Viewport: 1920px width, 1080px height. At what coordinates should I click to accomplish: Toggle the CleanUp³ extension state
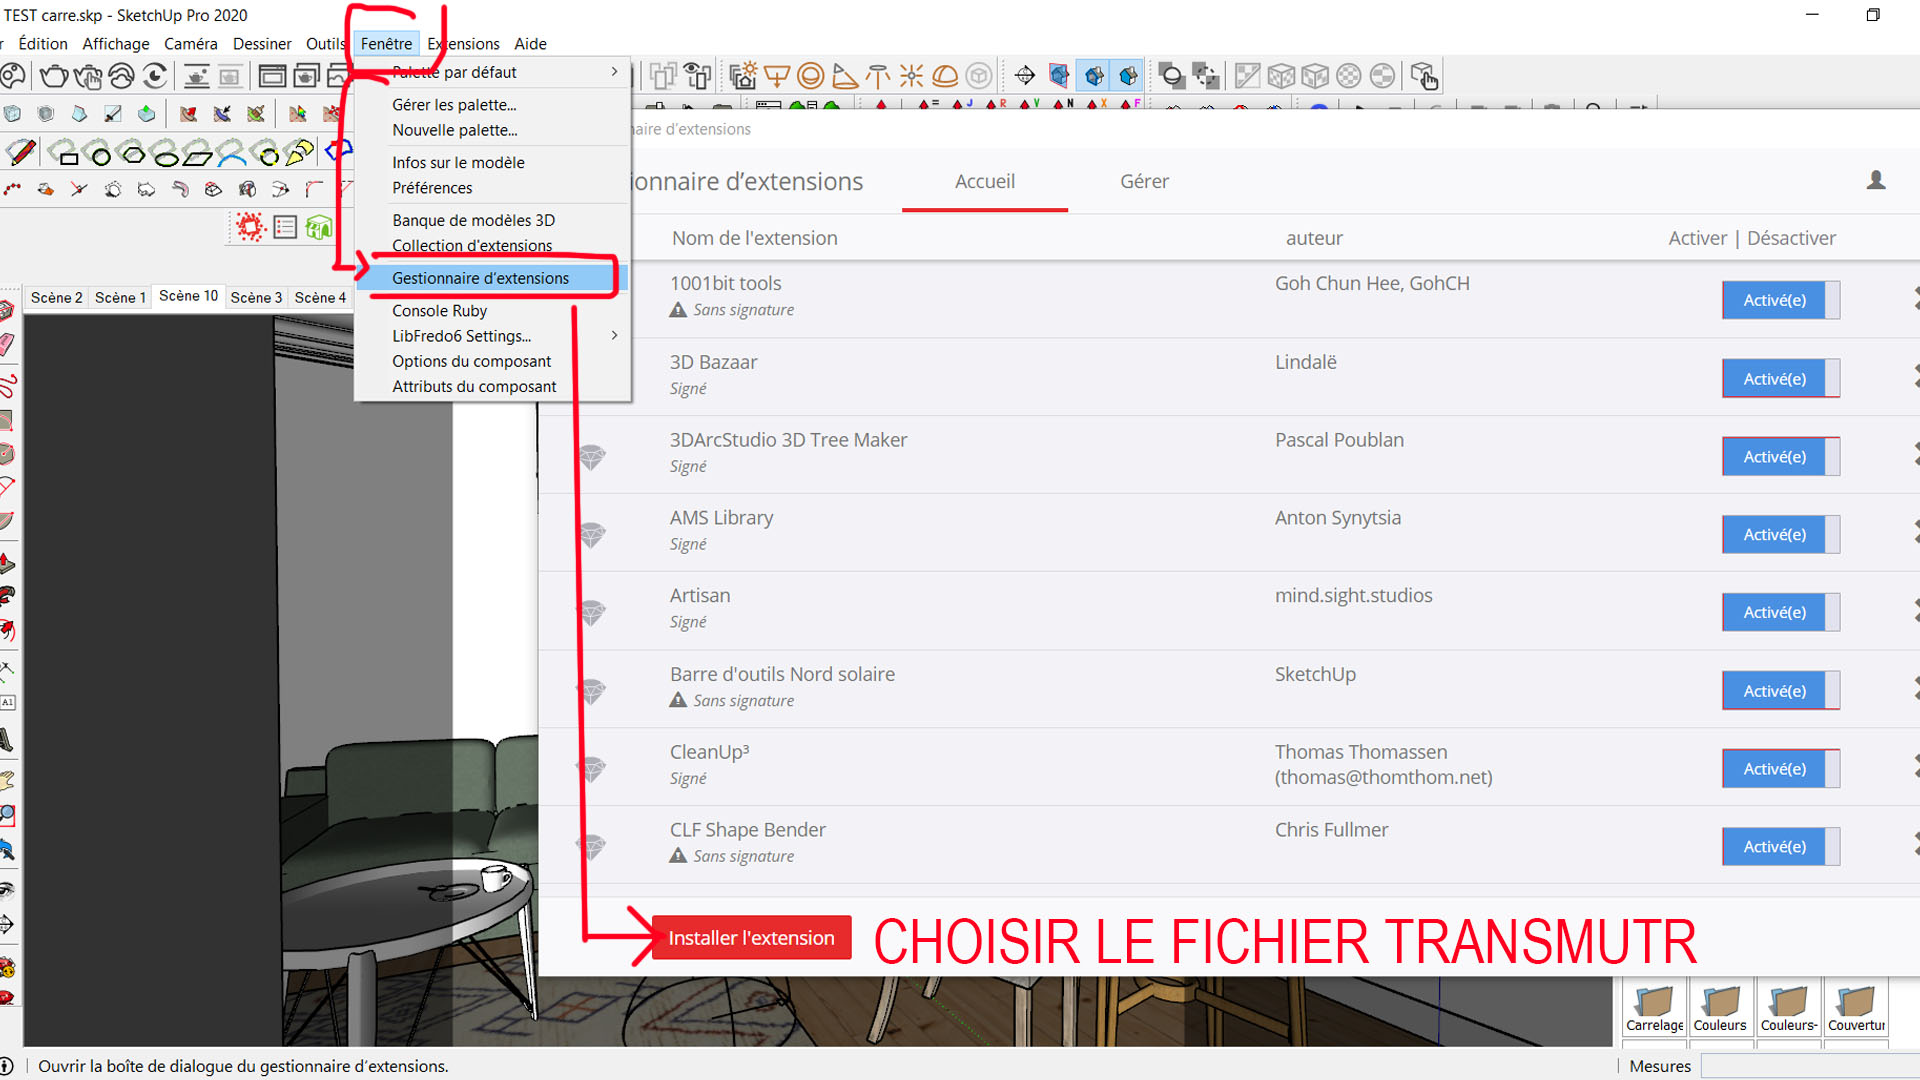[1780, 768]
